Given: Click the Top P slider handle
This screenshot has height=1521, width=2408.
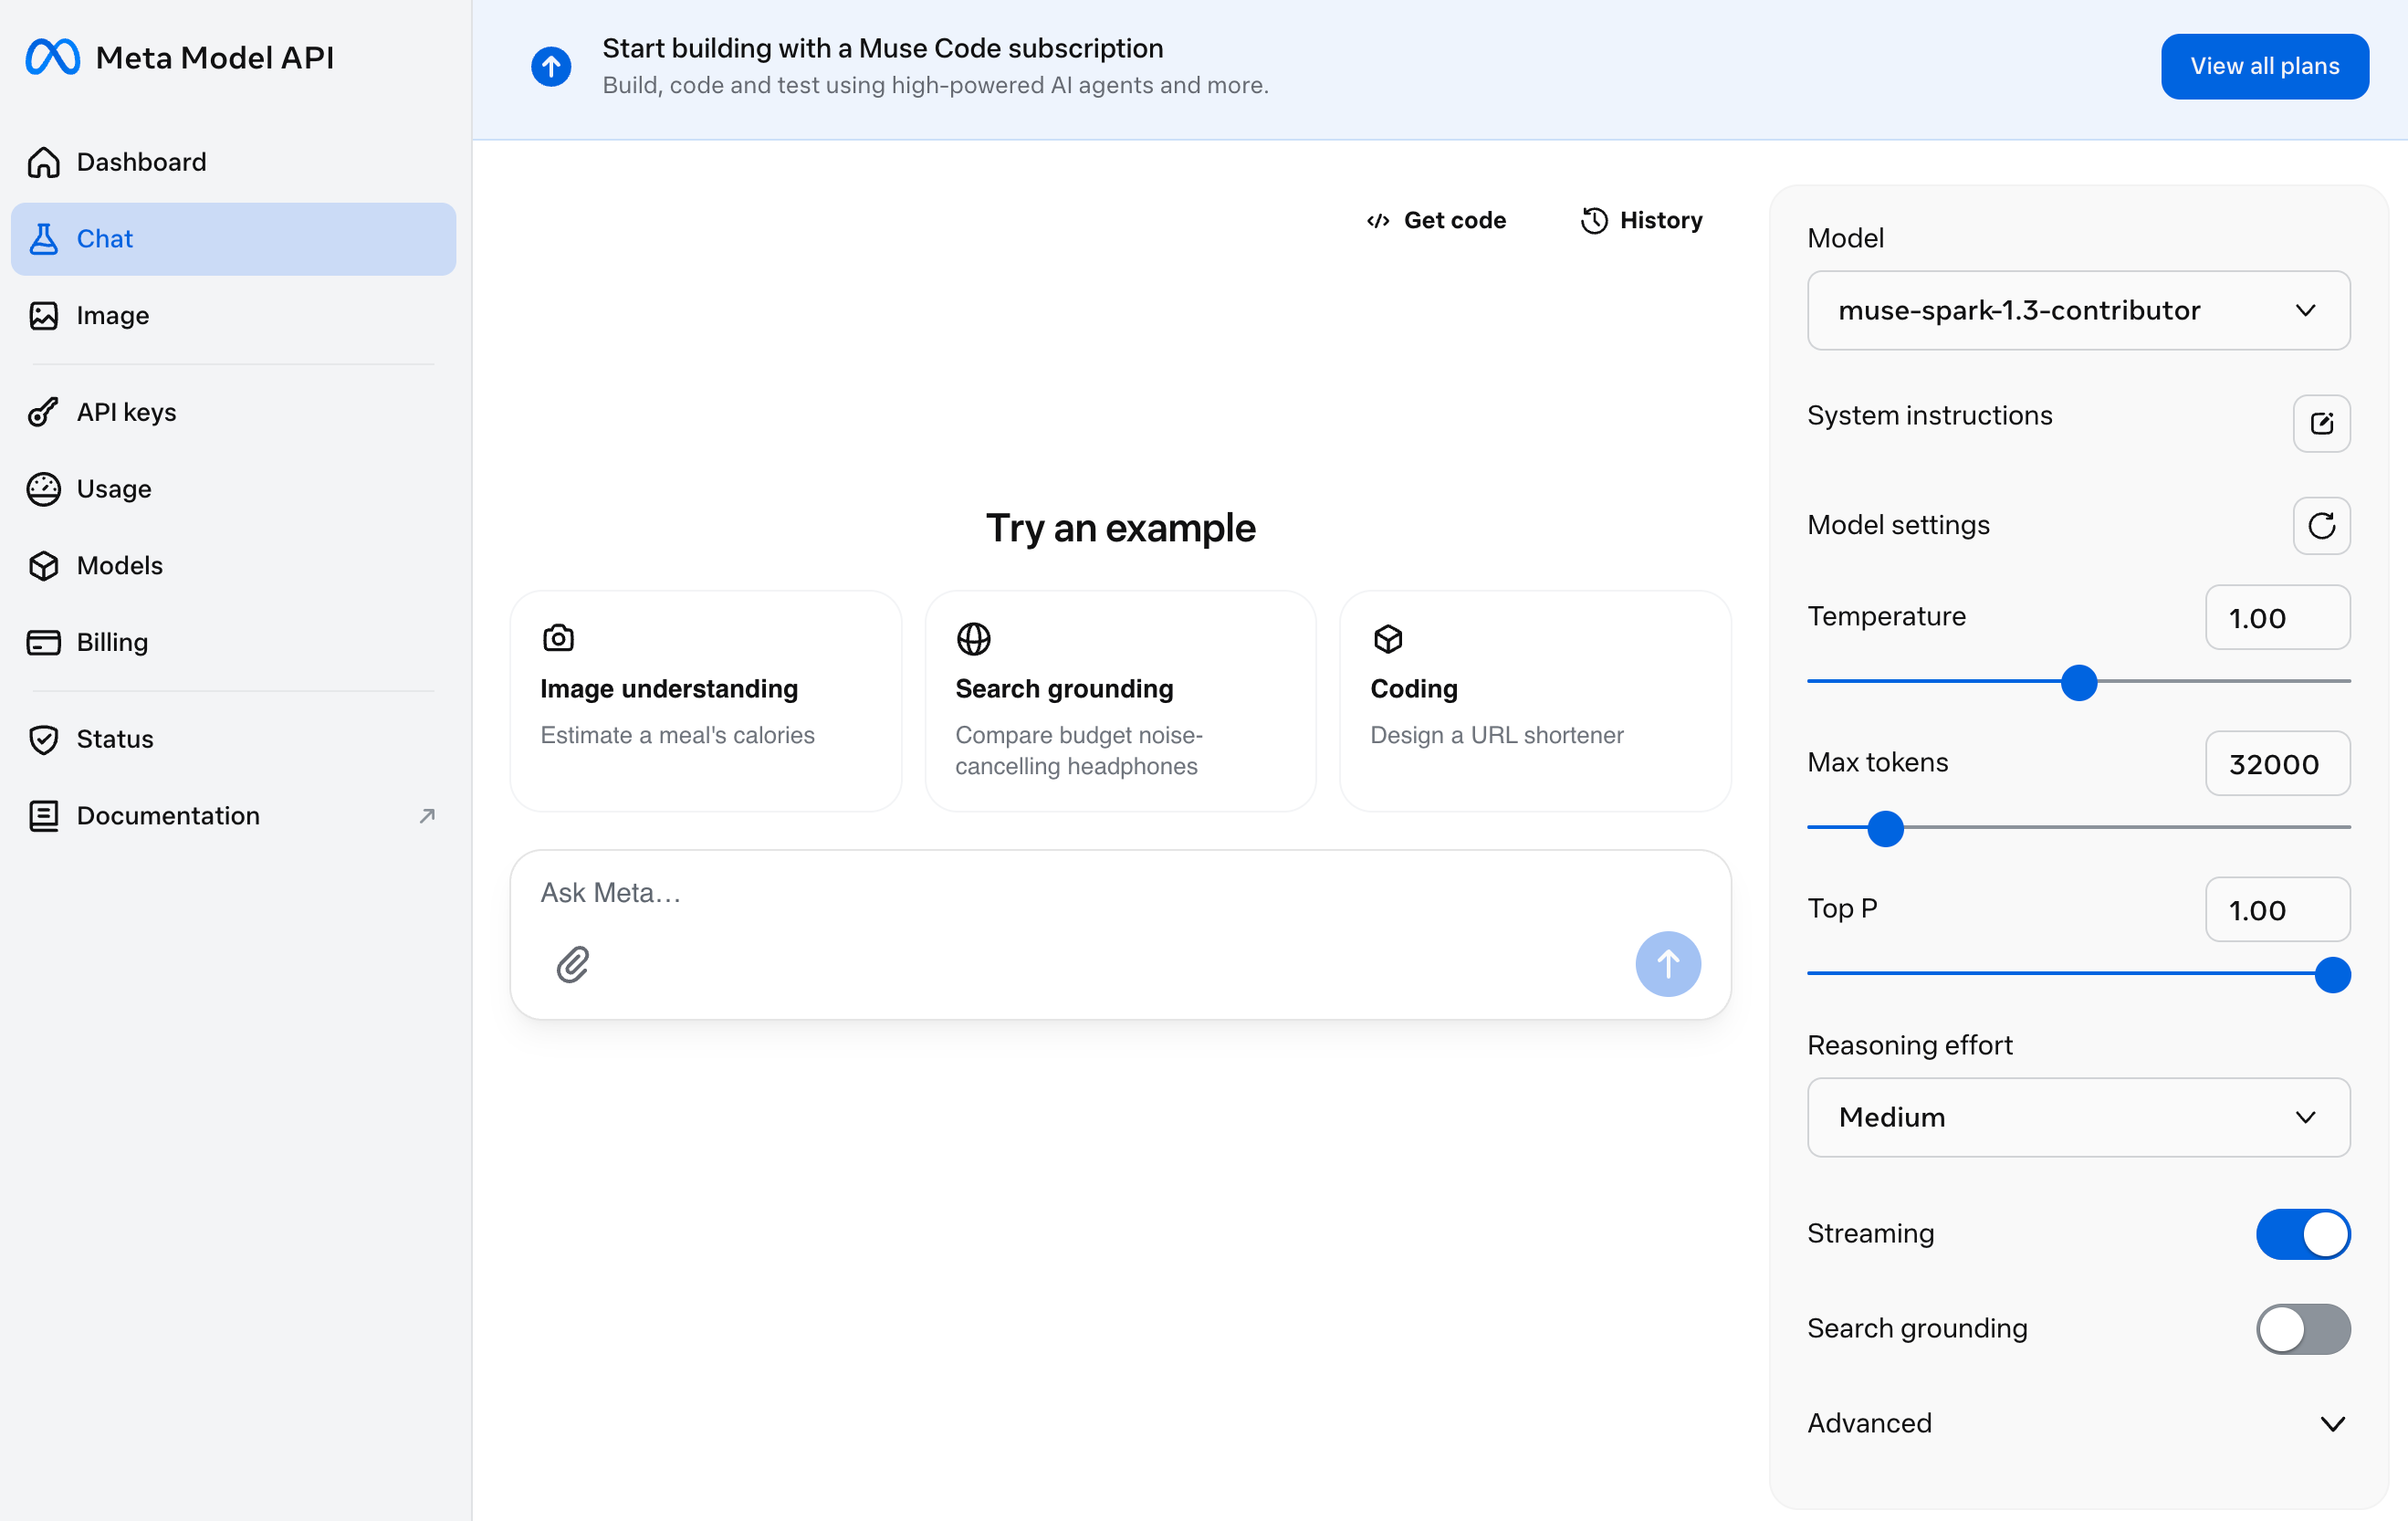Looking at the screenshot, I should click(2332, 975).
